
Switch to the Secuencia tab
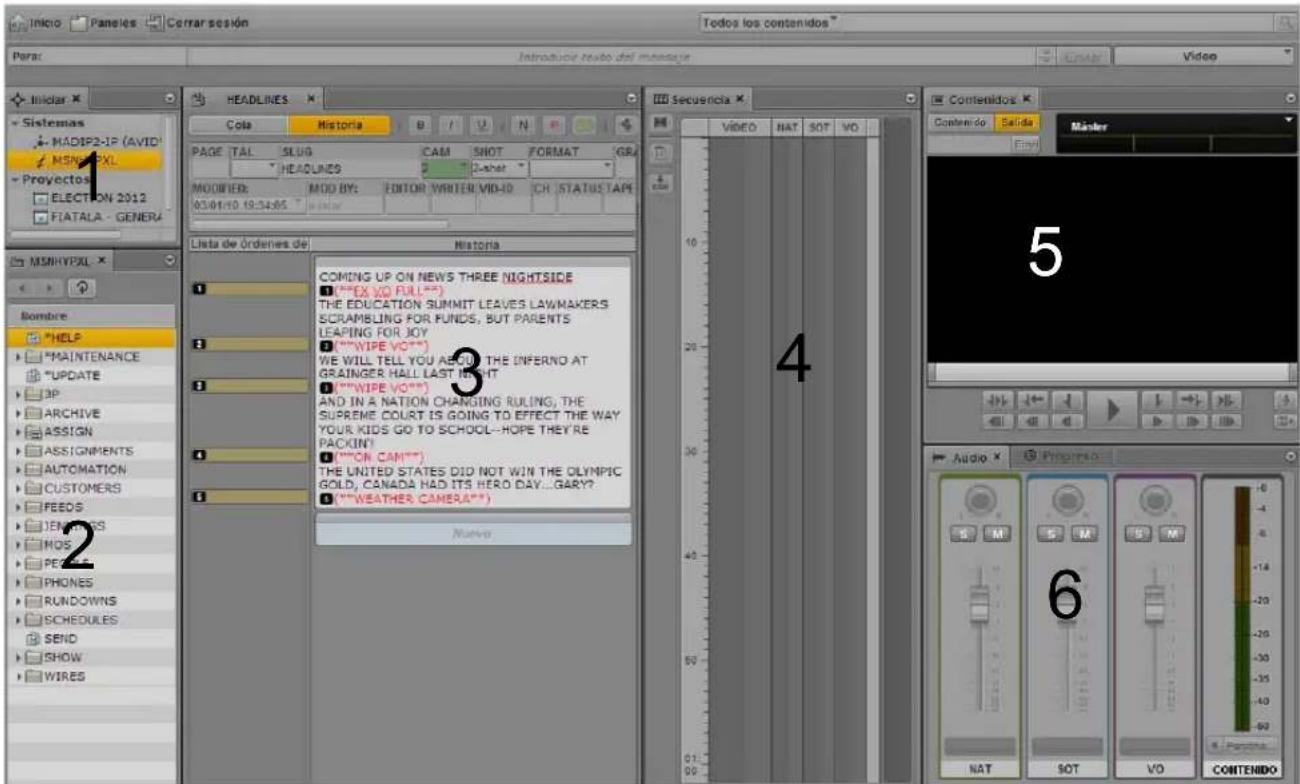pyautogui.click(x=699, y=99)
